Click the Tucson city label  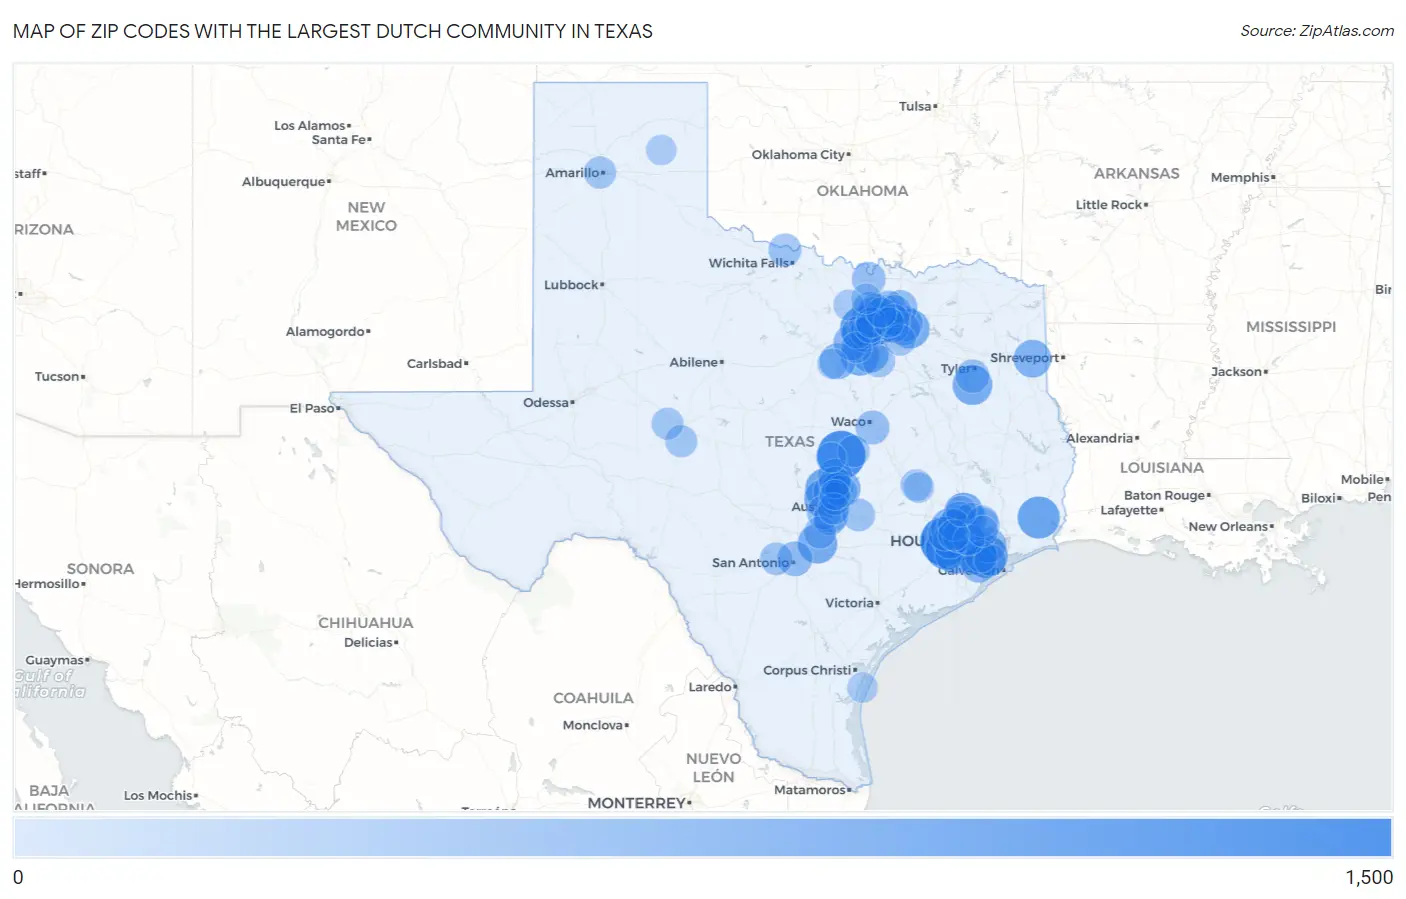pyautogui.click(x=57, y=376)
